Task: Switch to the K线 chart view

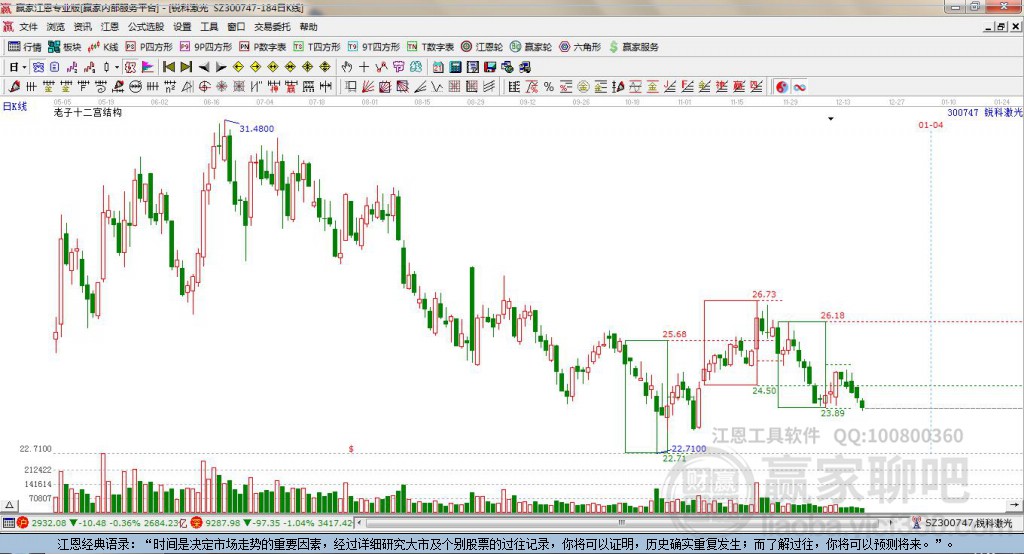Action: click(103, 47)
